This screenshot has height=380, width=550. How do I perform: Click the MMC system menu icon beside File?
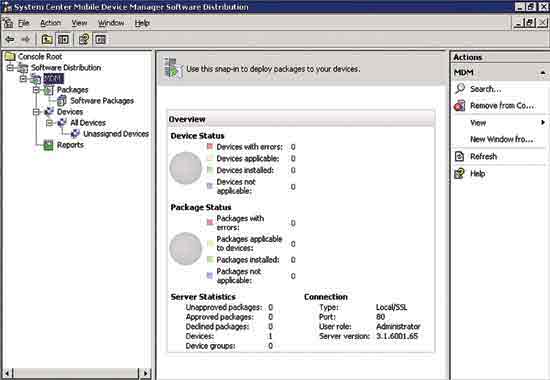coord(8,23)
